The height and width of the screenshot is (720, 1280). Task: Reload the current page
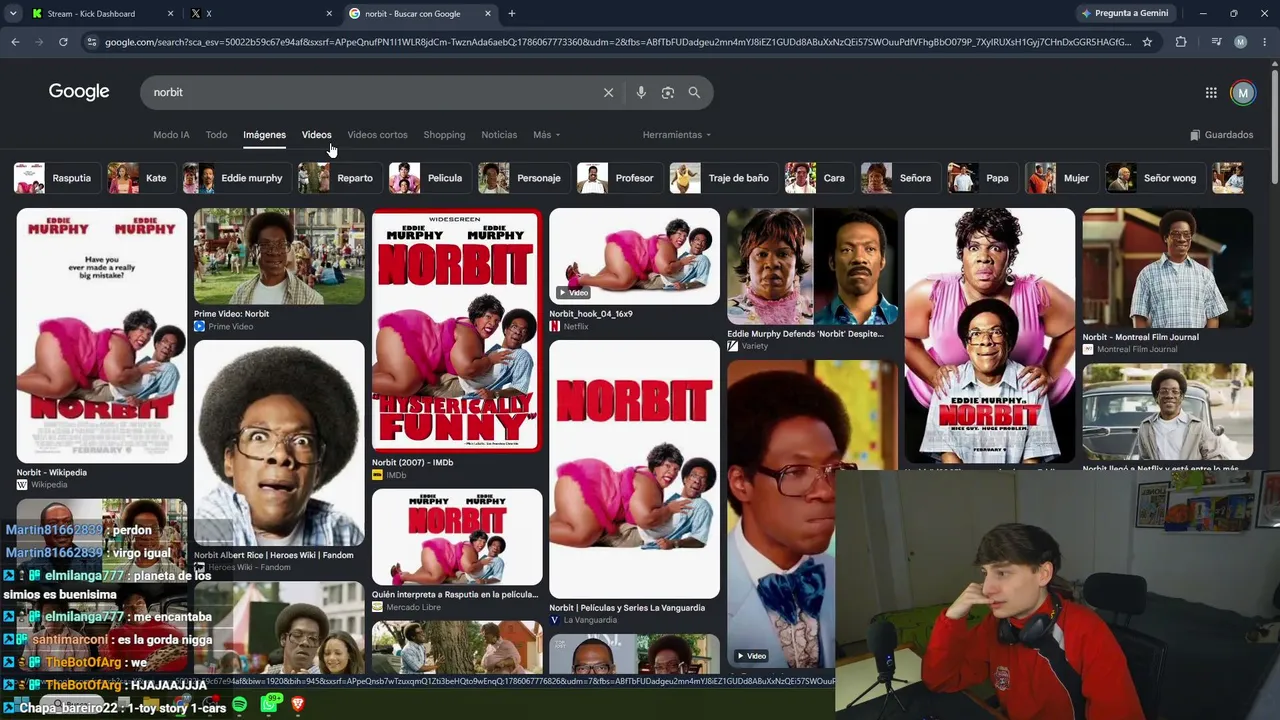click(63, 42)
